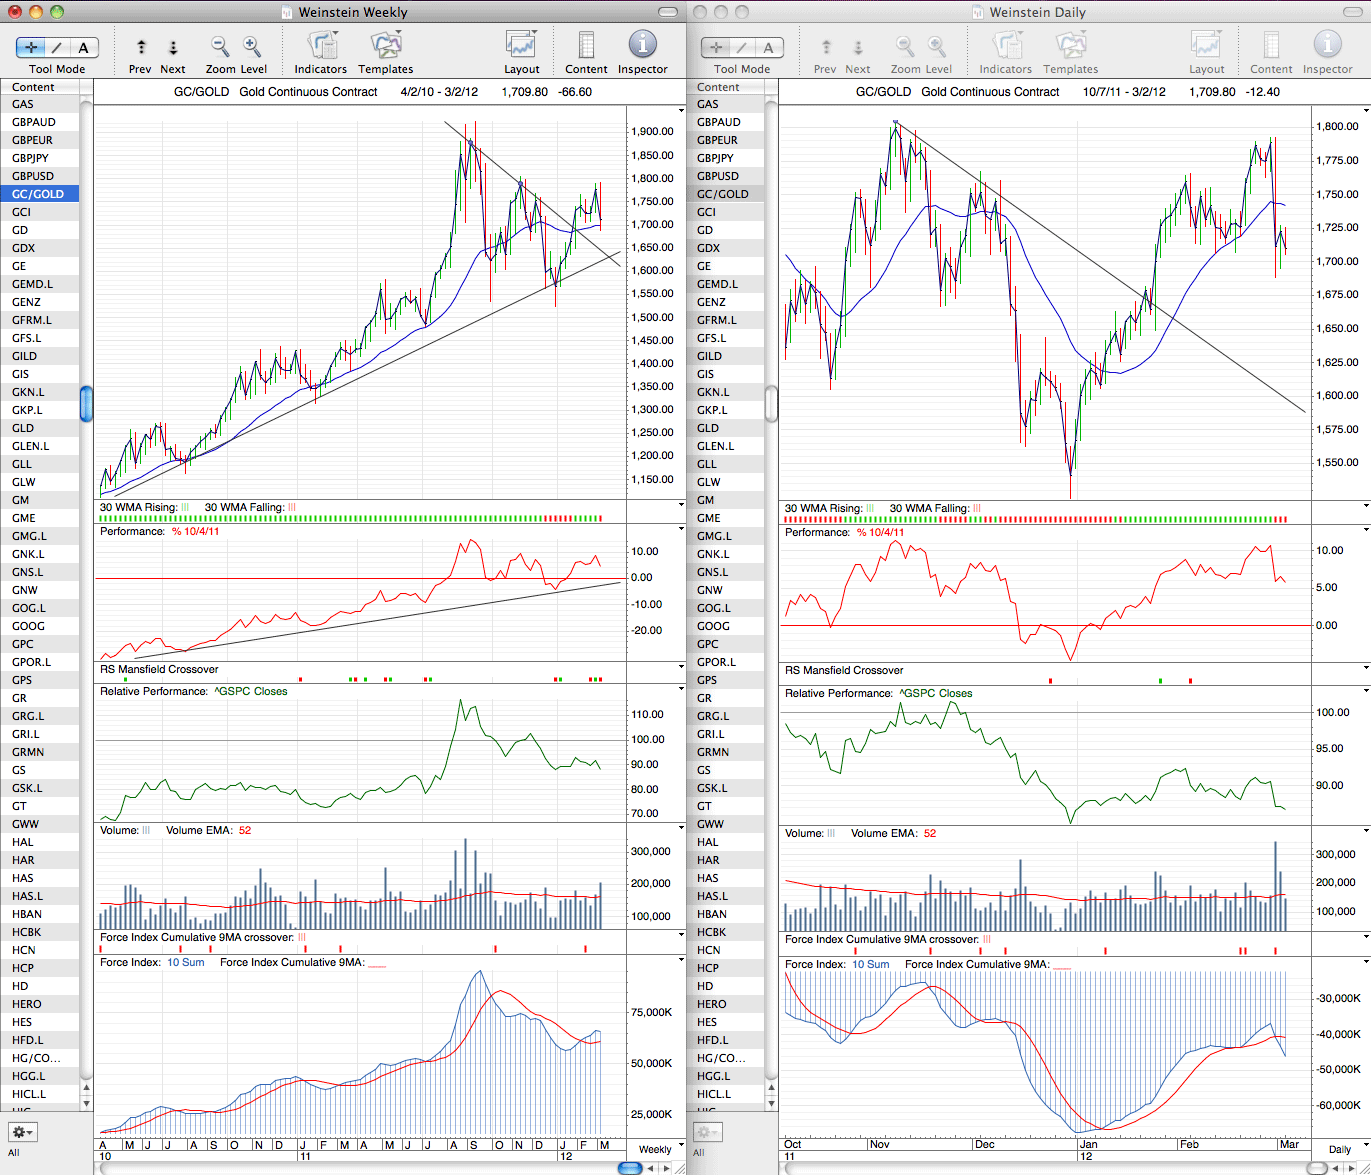Open Indicators menu in Weinstein Weekly toolbar

(x=321, y=45)
